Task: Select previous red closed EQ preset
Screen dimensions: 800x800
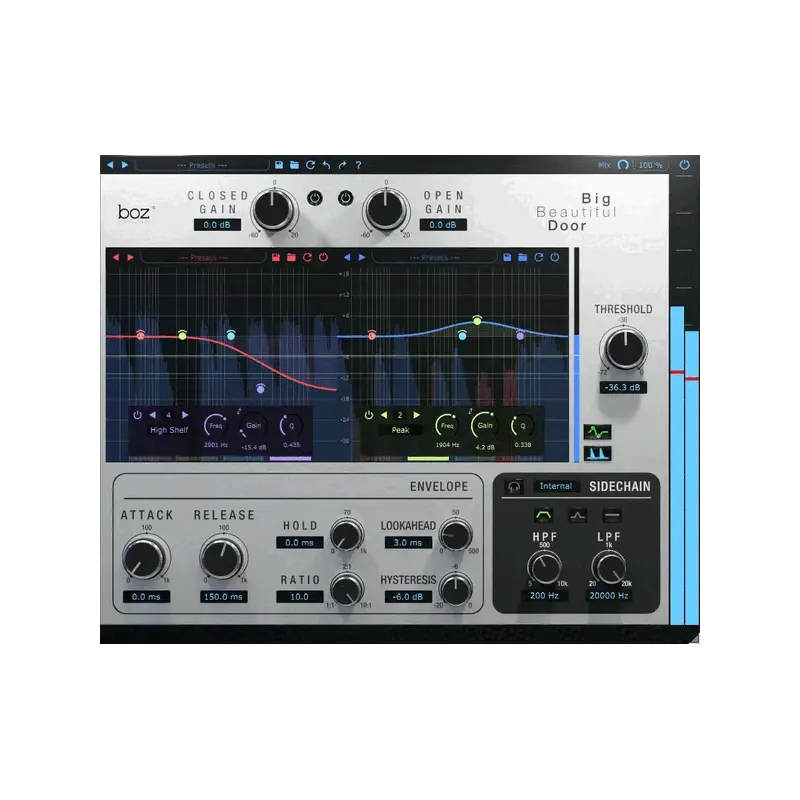Action: (x=116, y=257)
